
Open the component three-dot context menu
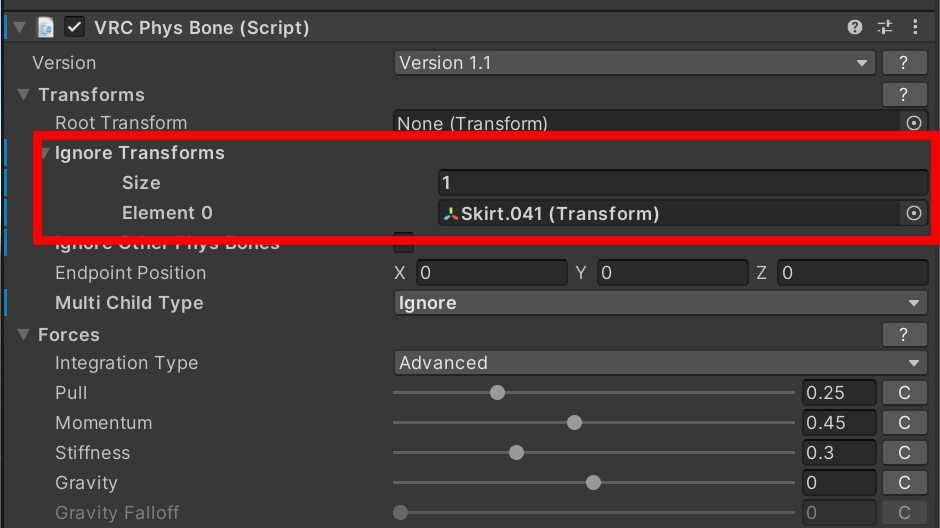915,28
